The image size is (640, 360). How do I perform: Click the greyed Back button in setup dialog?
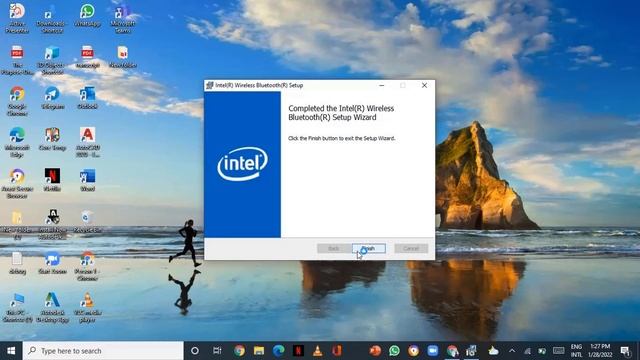[x=333, y=248]
